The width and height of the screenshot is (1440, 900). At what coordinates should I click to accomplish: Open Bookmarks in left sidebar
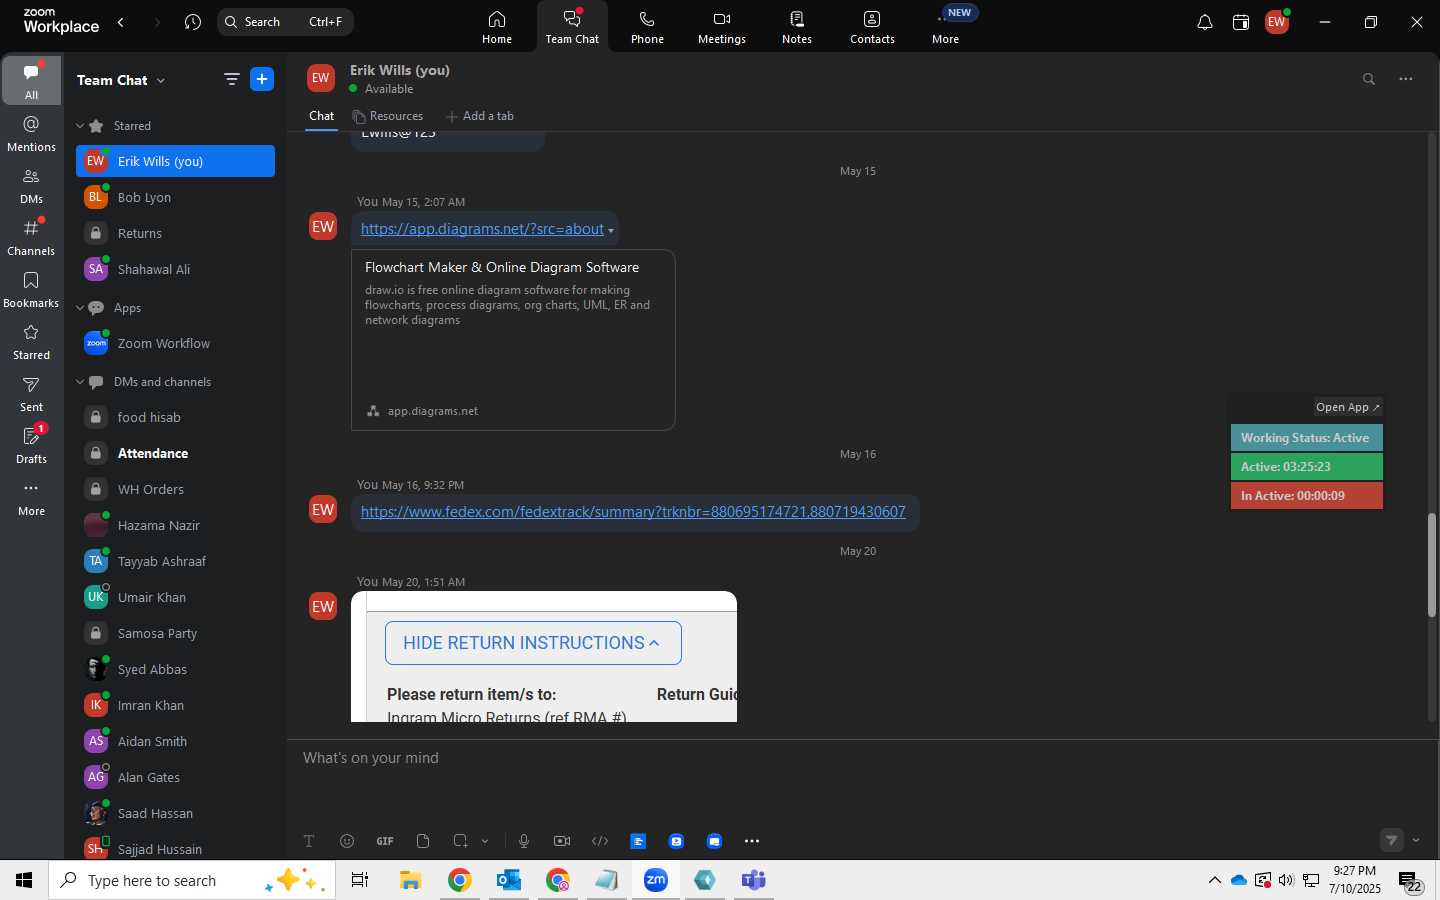click(x=32, y=289)
